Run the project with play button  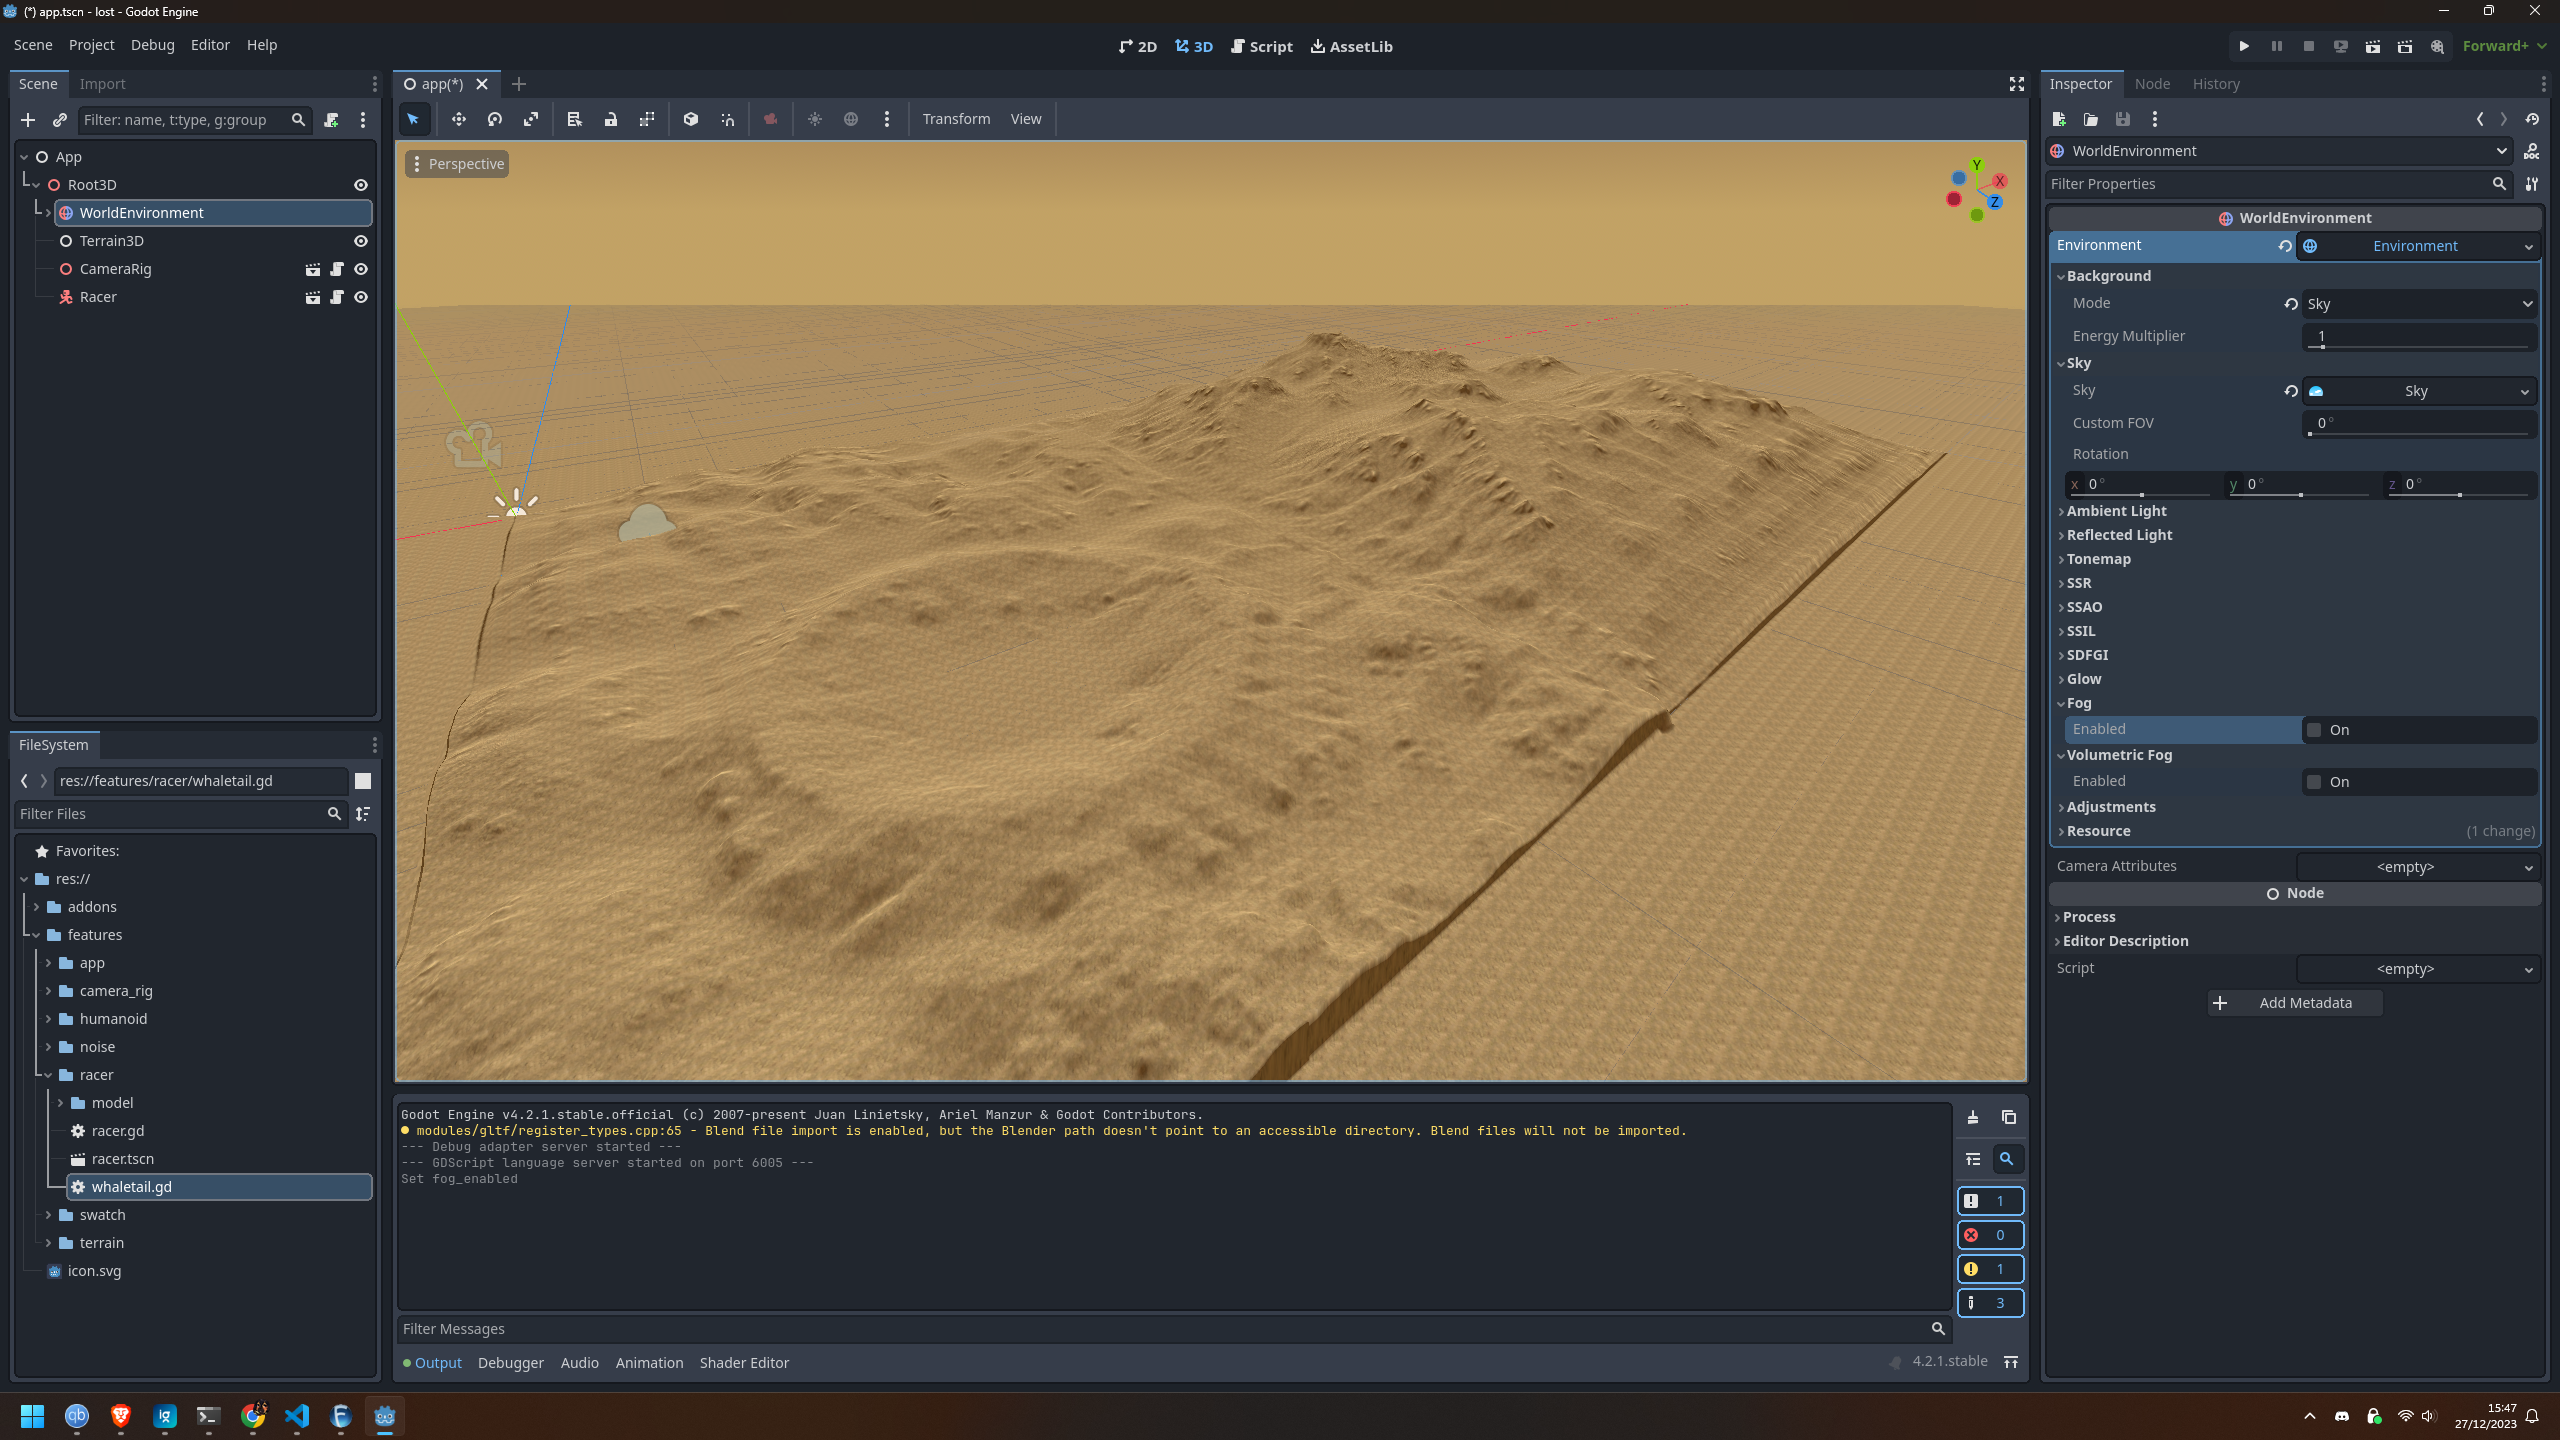point(2244,46)
